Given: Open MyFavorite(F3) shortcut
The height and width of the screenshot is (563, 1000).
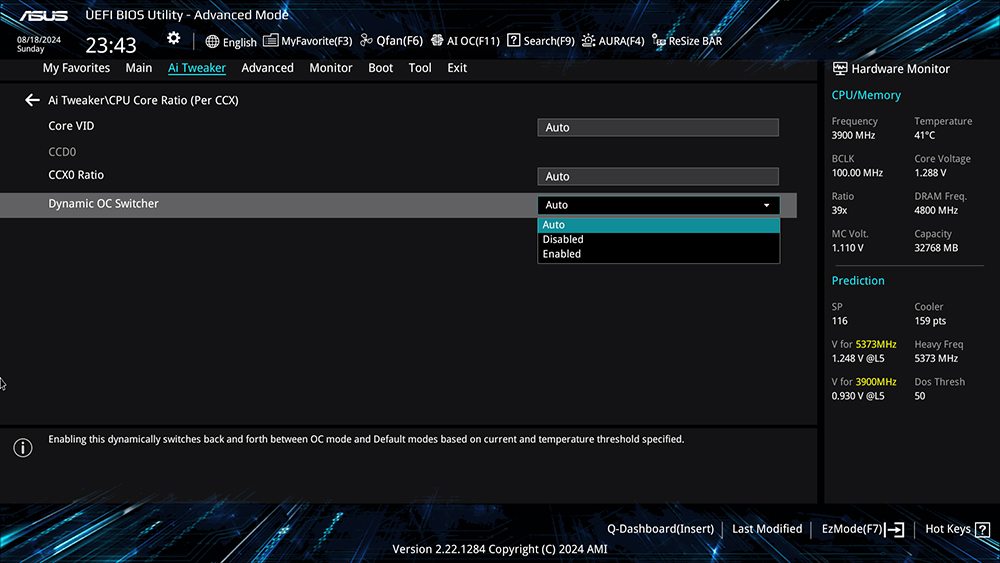Looking at the screenshot, I should click(x=308, y=42).
